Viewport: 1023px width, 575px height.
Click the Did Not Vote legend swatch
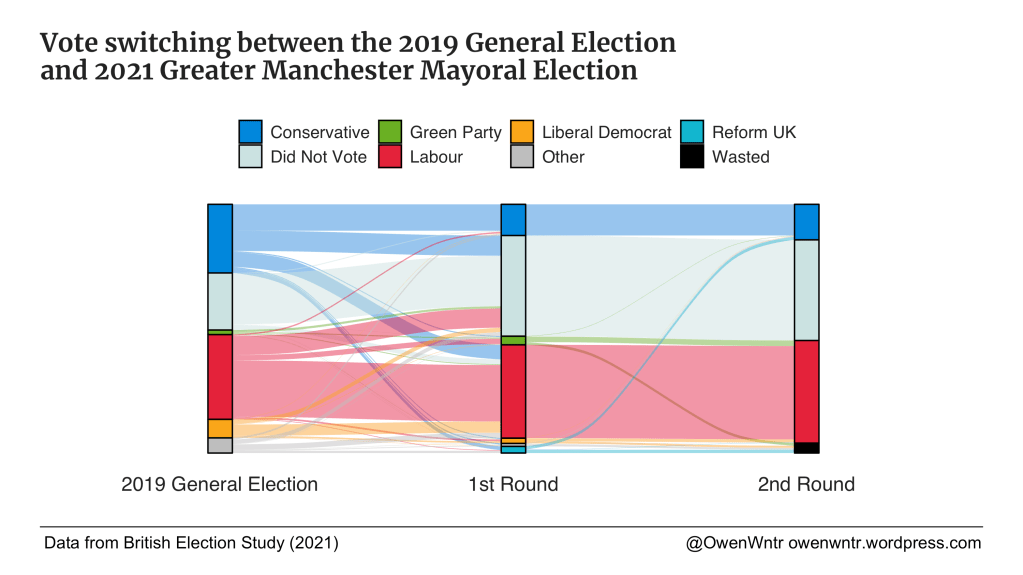point(250,156)
